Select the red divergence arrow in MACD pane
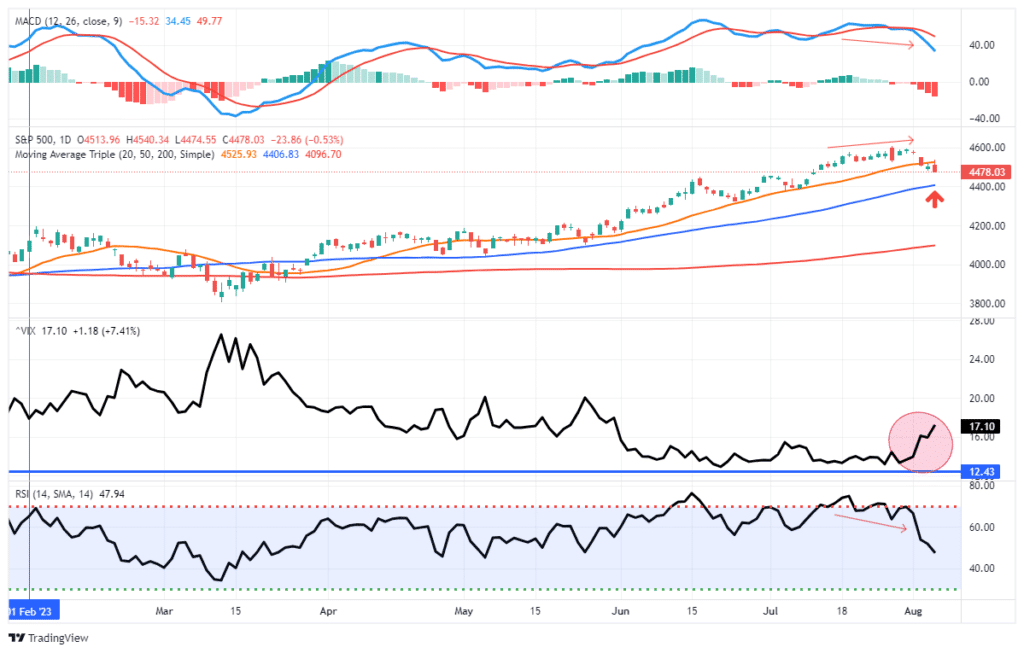This screenshot has height=653, width=1024. (878, 43)
